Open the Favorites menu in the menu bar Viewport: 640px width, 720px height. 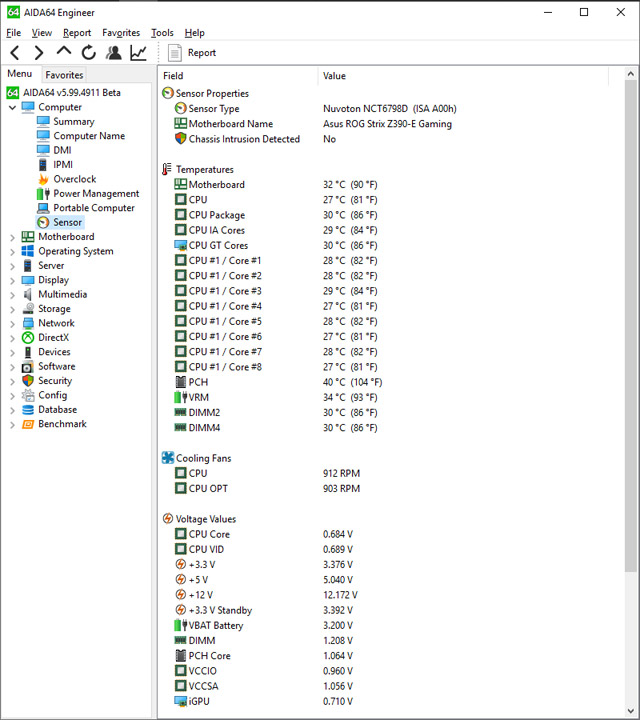[x=121, y=33]
